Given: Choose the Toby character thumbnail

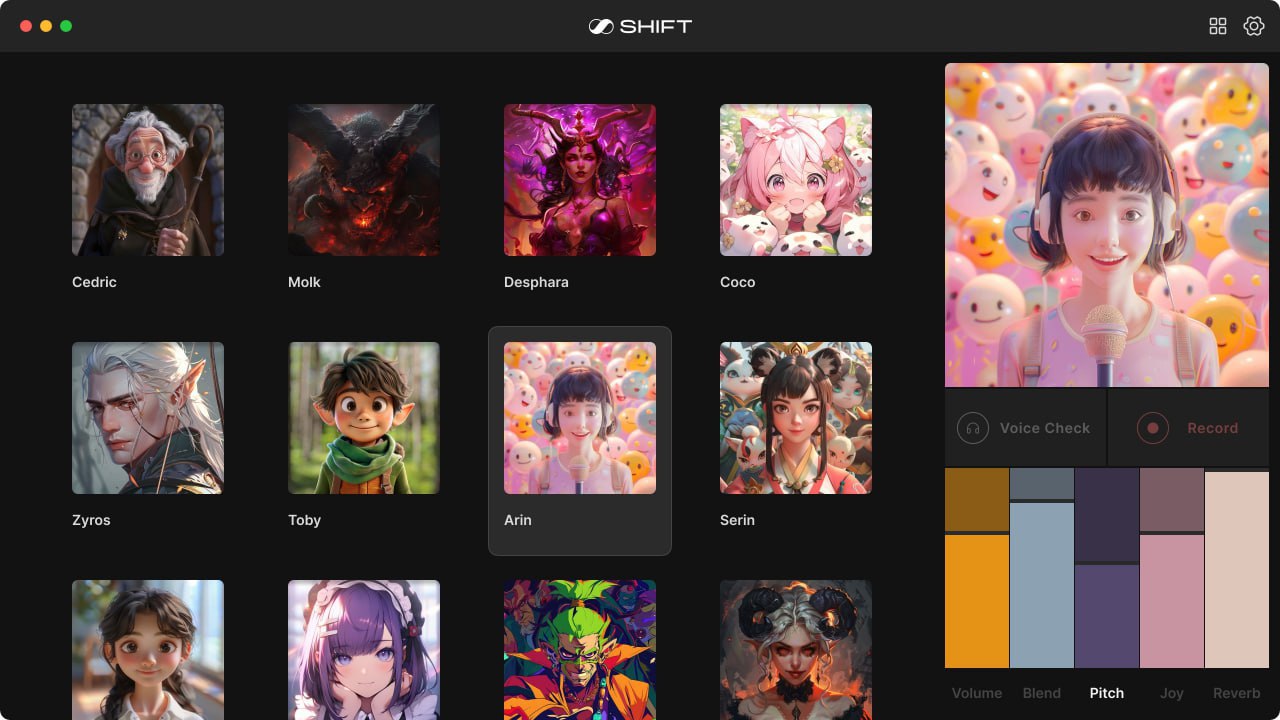Looking at the screenshot, I should (x=364, y=418).
